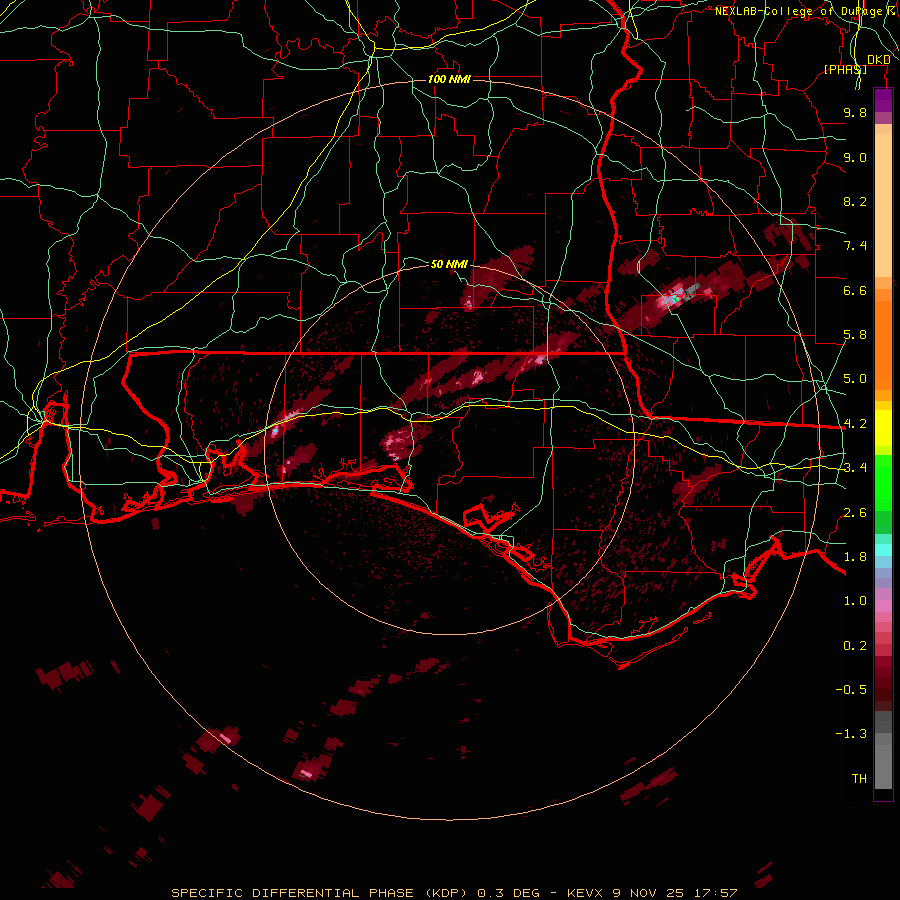Click the 1.0 value on the color scale
Image resolution: width=900 pixels, height=900 pixels.
coord(855,601)
